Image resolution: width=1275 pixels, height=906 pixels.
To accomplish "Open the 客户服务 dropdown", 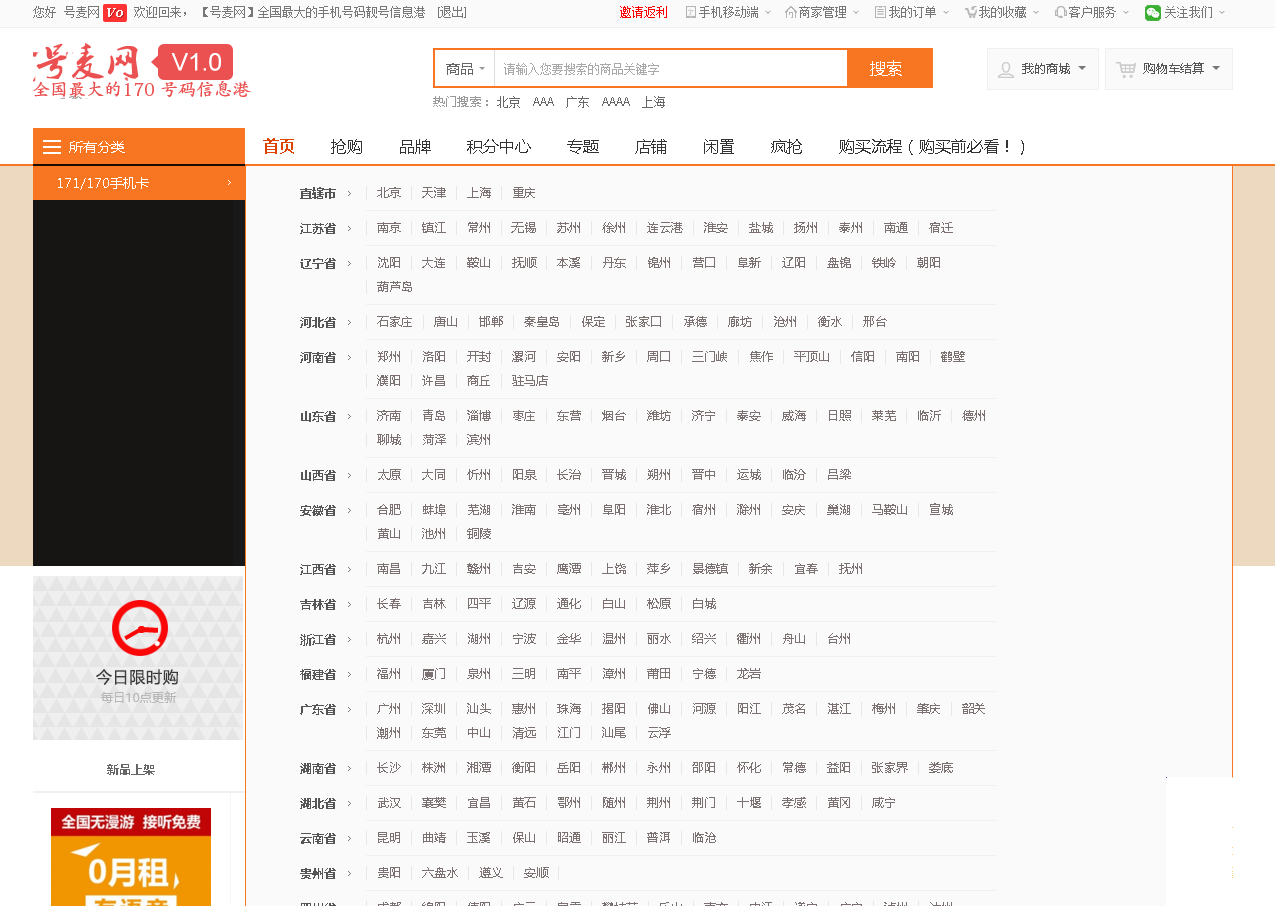I will click(1092, 12).
